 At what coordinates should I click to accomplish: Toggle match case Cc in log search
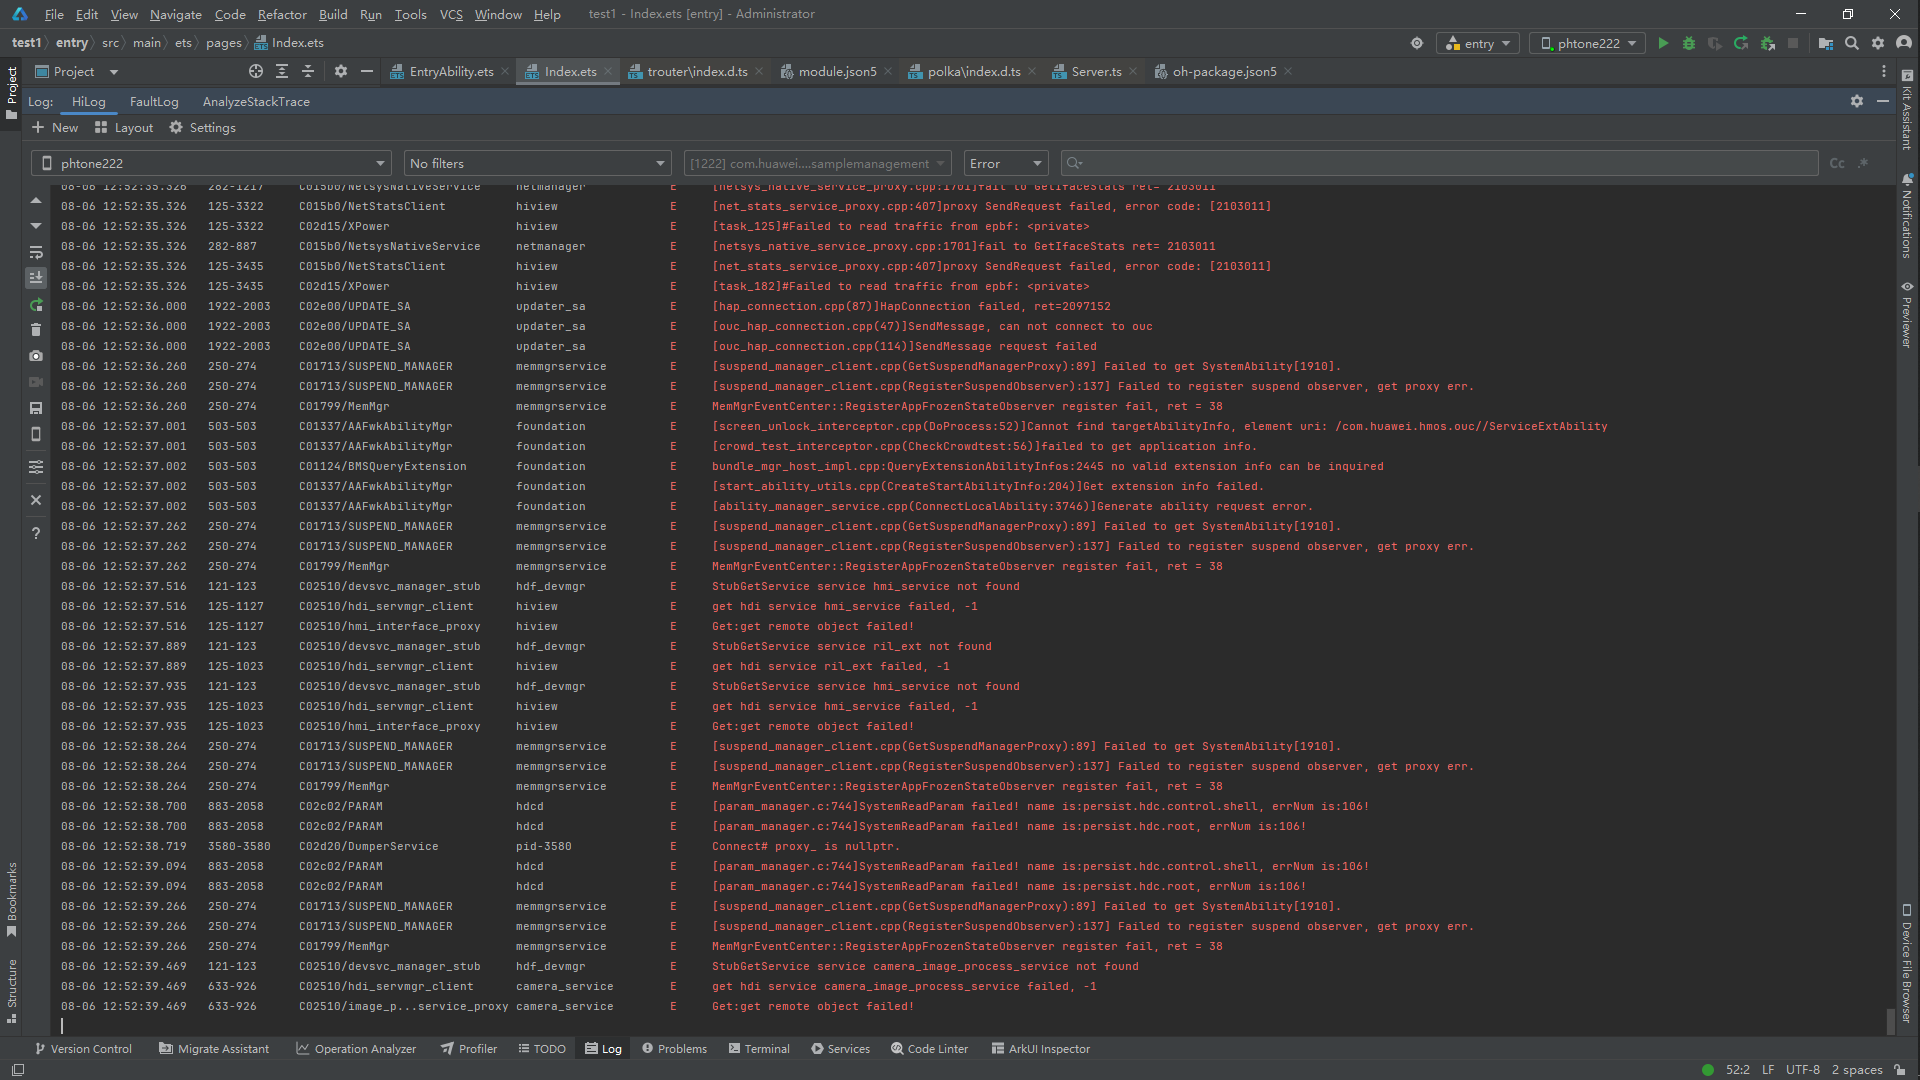[1837, 163]
